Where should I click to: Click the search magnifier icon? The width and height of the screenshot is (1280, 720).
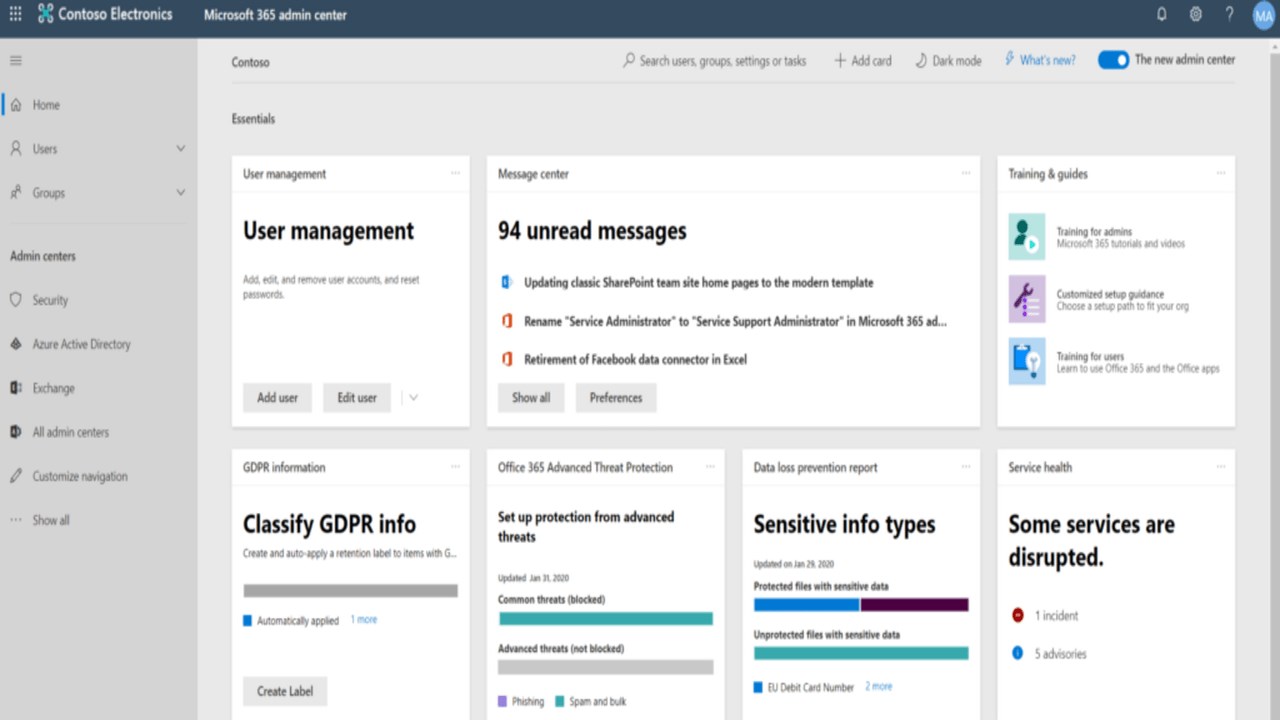point(629,60)
